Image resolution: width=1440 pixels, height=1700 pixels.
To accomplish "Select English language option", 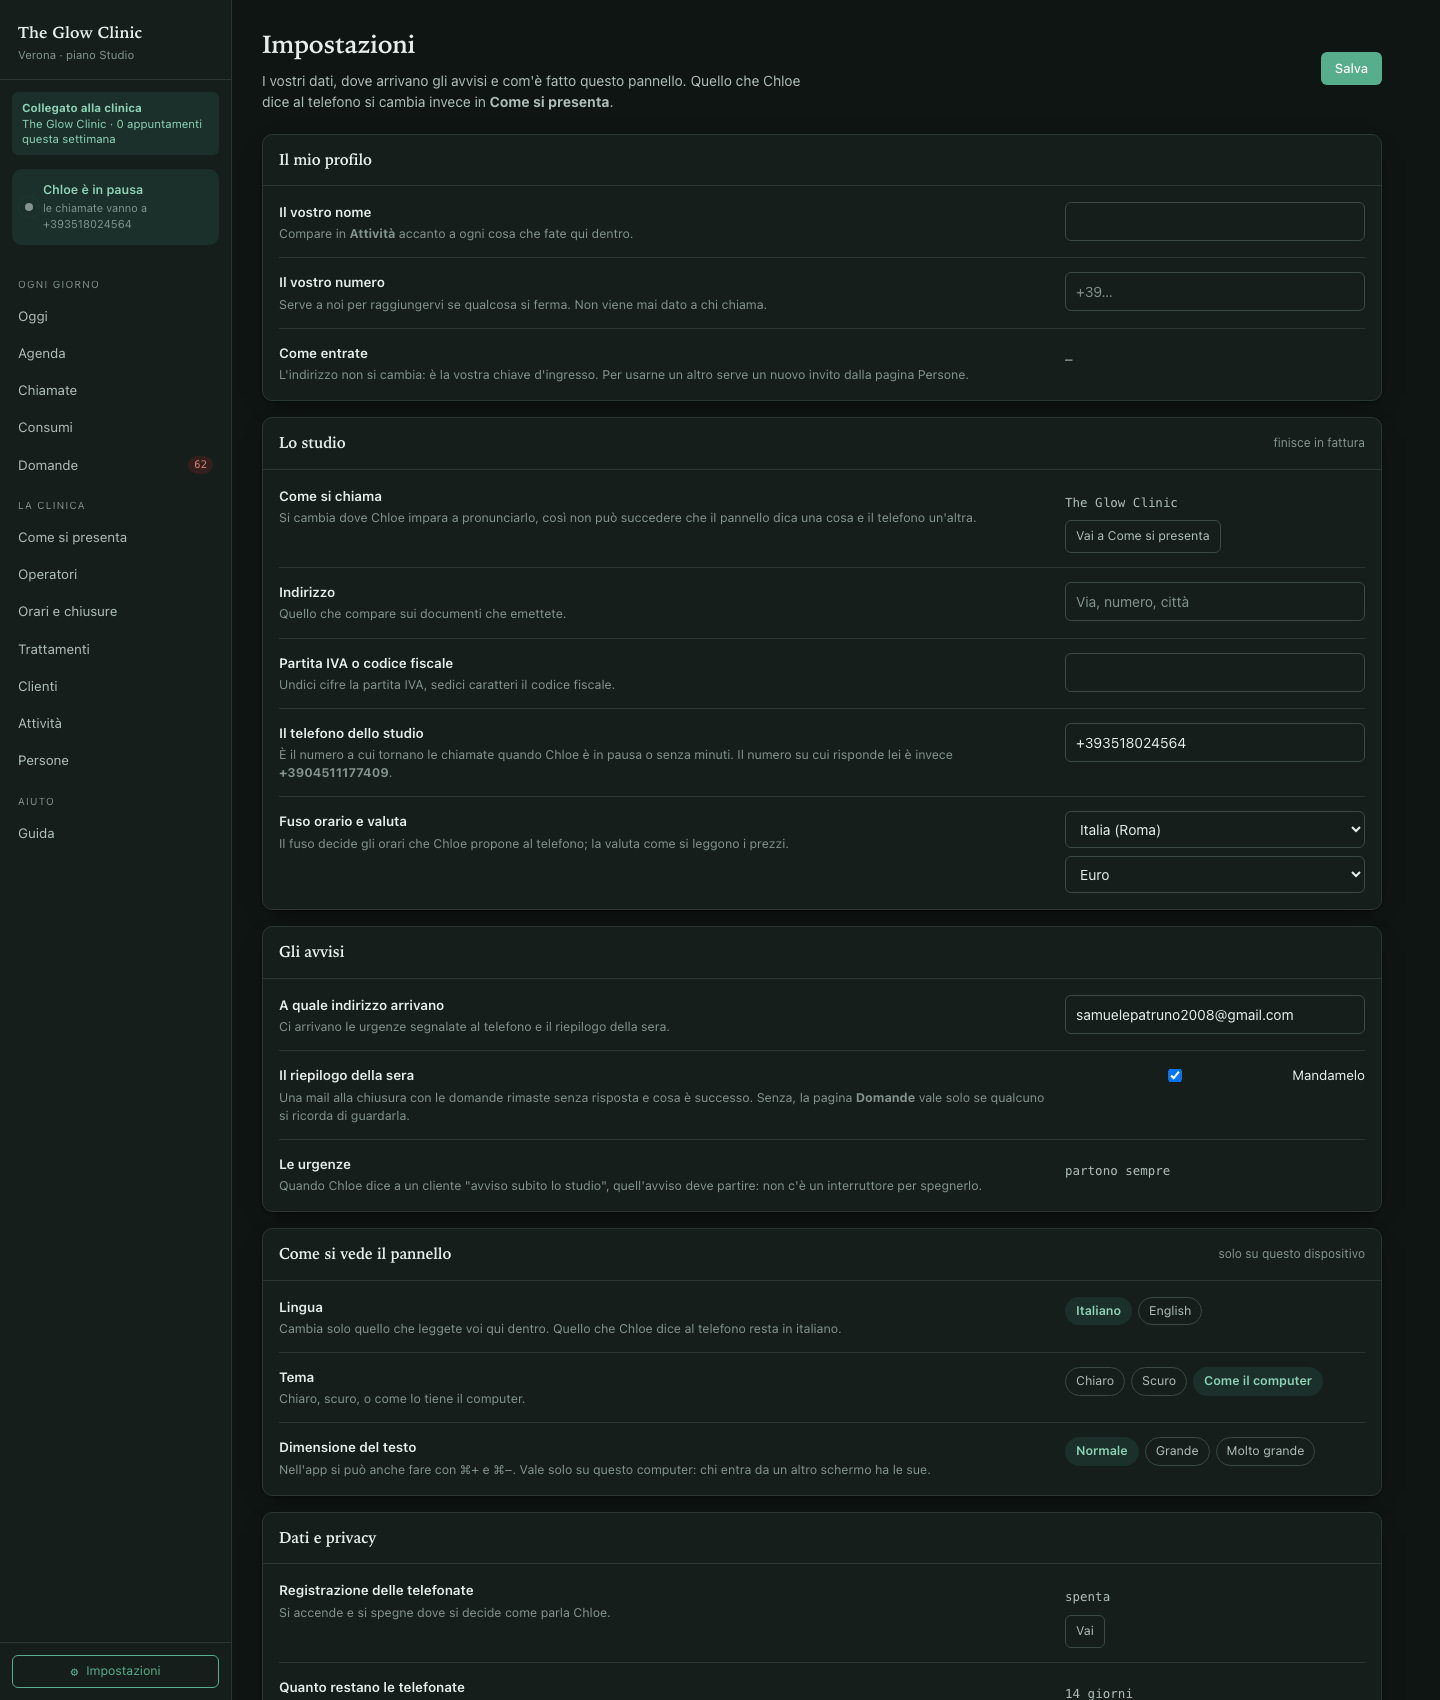I will [1170, 1311].
